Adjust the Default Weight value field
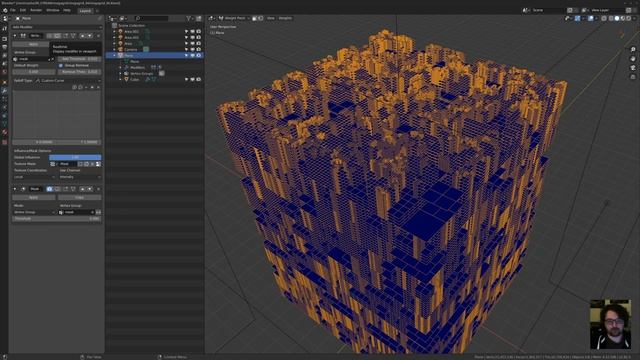640x360 pixels. [x=33, y=72]
